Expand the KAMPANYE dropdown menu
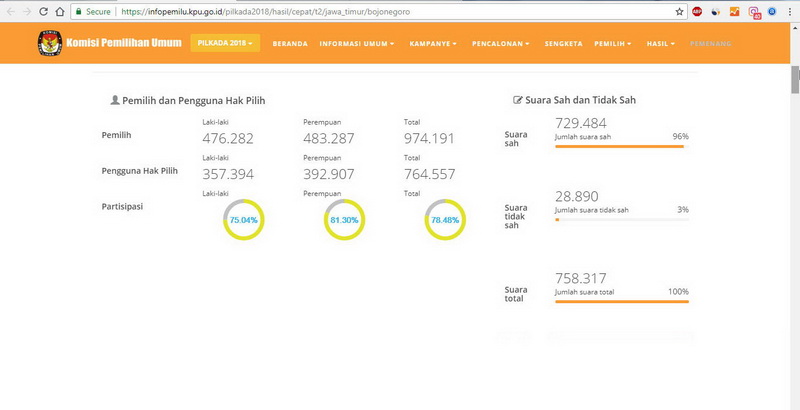 433,44
